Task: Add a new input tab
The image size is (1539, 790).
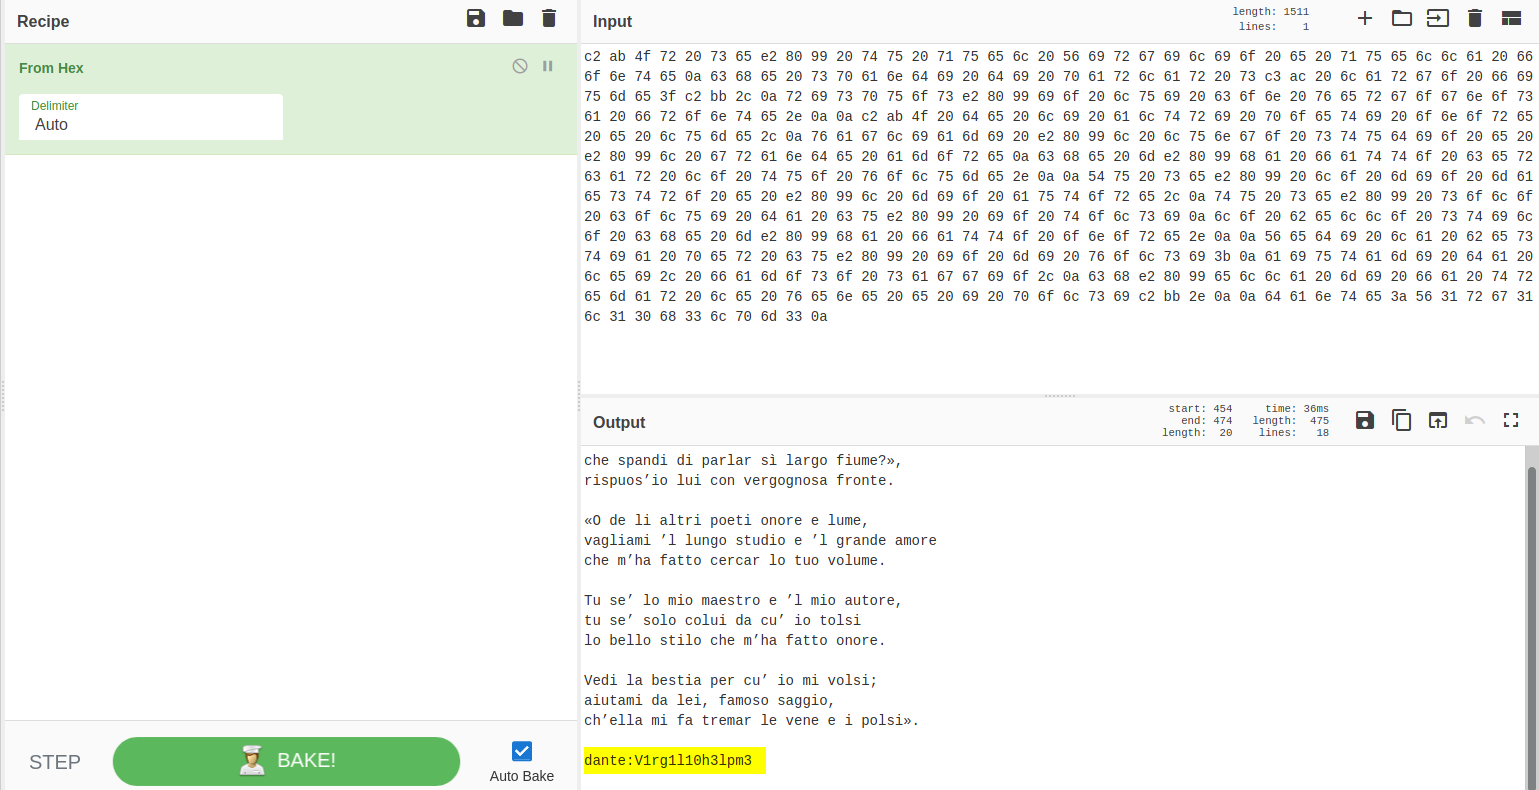Action: pos(1365,18)
